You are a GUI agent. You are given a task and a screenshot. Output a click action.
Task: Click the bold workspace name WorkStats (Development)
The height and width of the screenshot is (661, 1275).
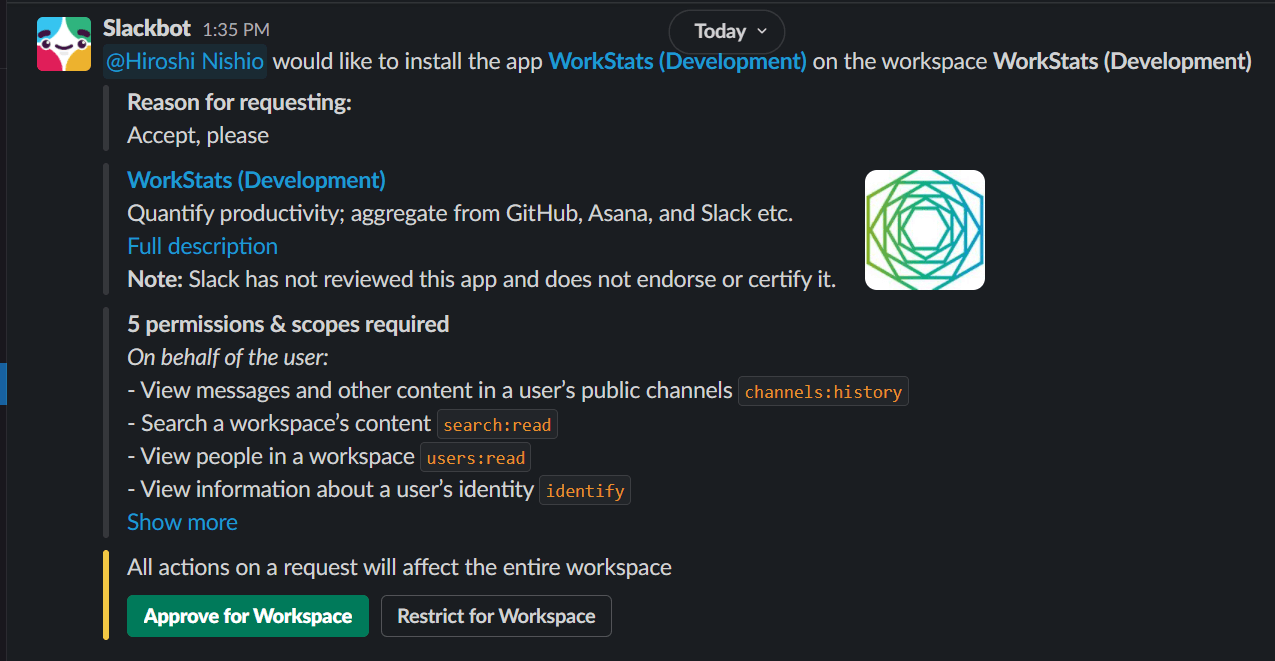[1122, 61]
